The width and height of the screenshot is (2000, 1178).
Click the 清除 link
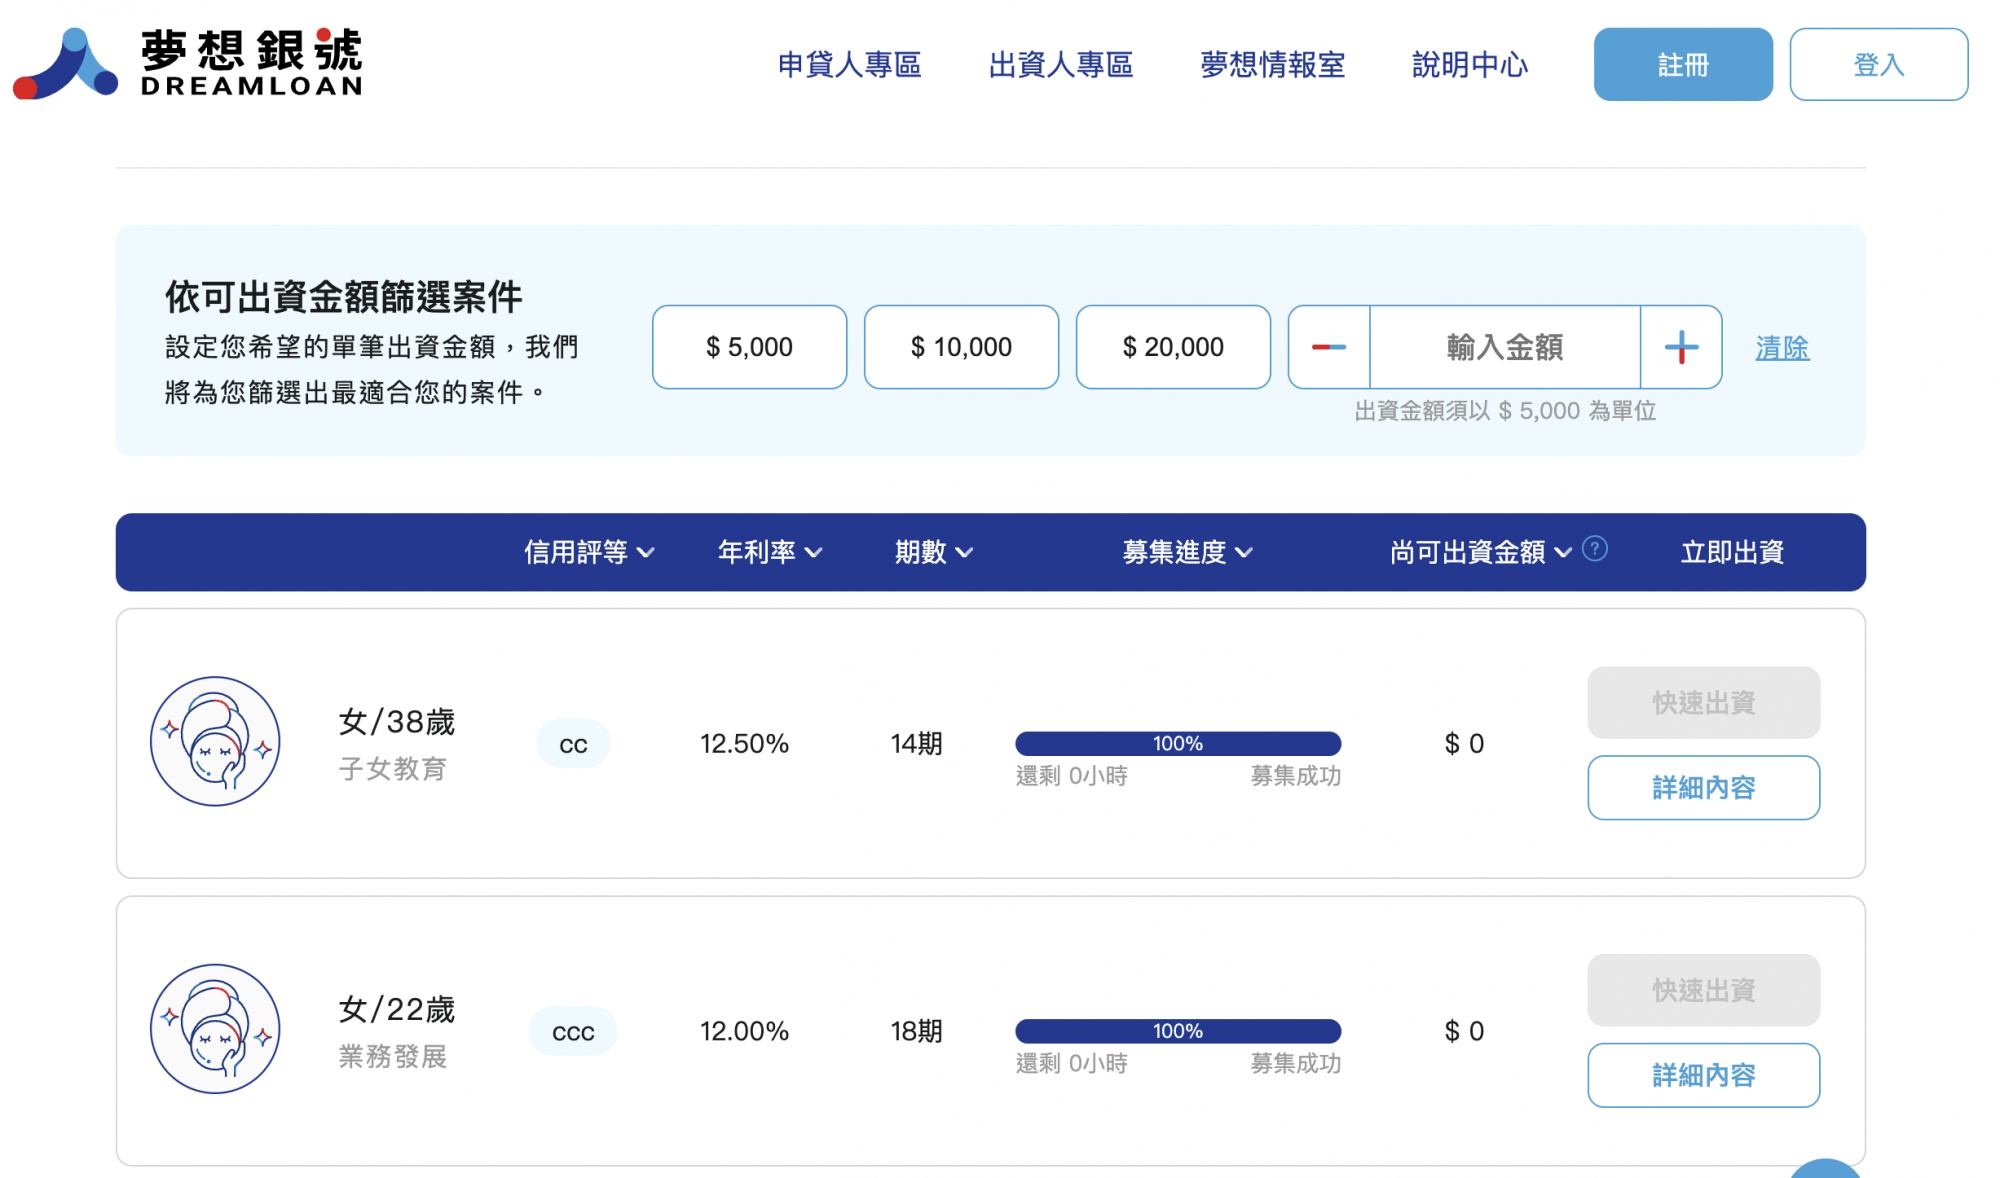point(1782,348)
